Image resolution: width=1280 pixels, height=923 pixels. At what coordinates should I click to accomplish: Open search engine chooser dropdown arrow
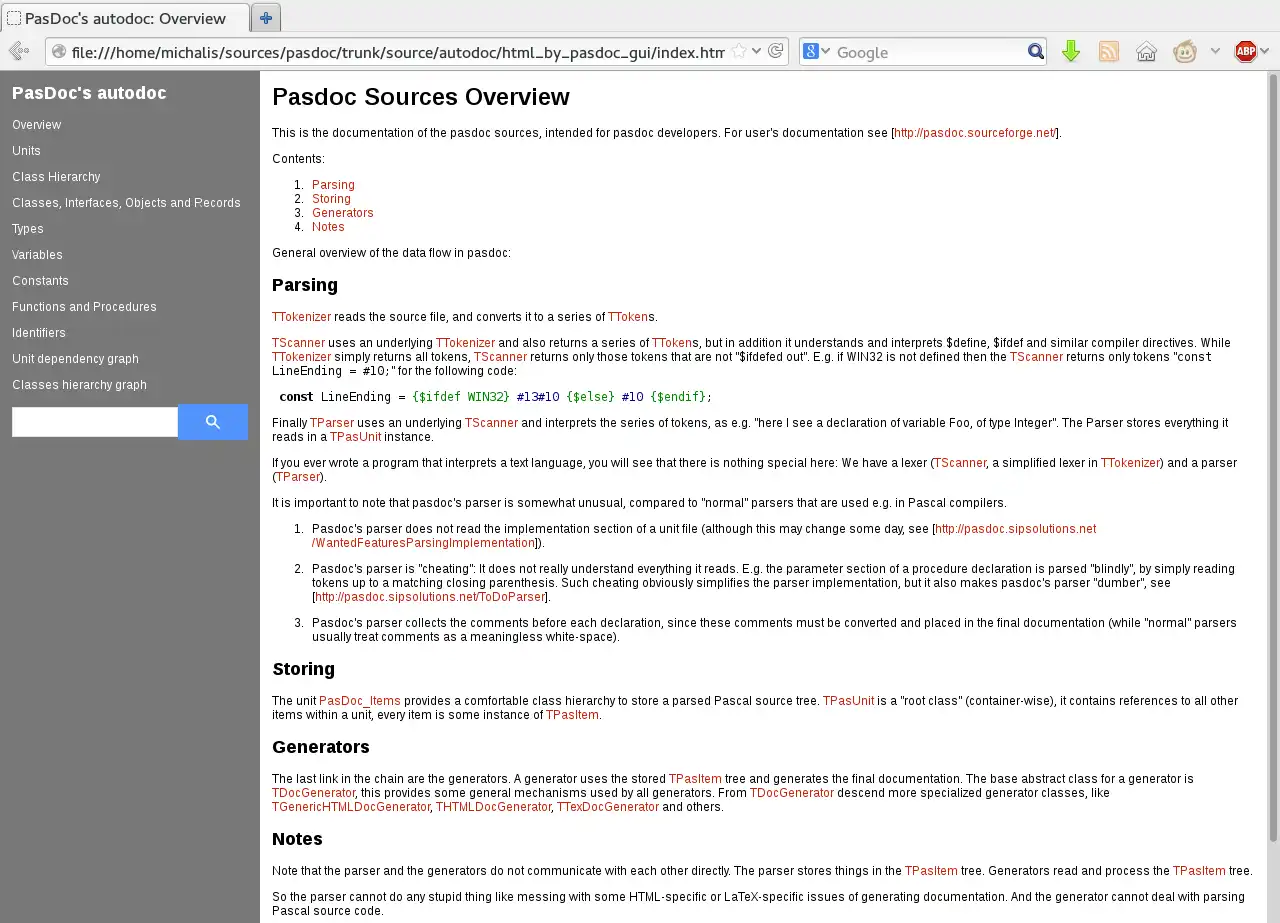pos(826,52)
